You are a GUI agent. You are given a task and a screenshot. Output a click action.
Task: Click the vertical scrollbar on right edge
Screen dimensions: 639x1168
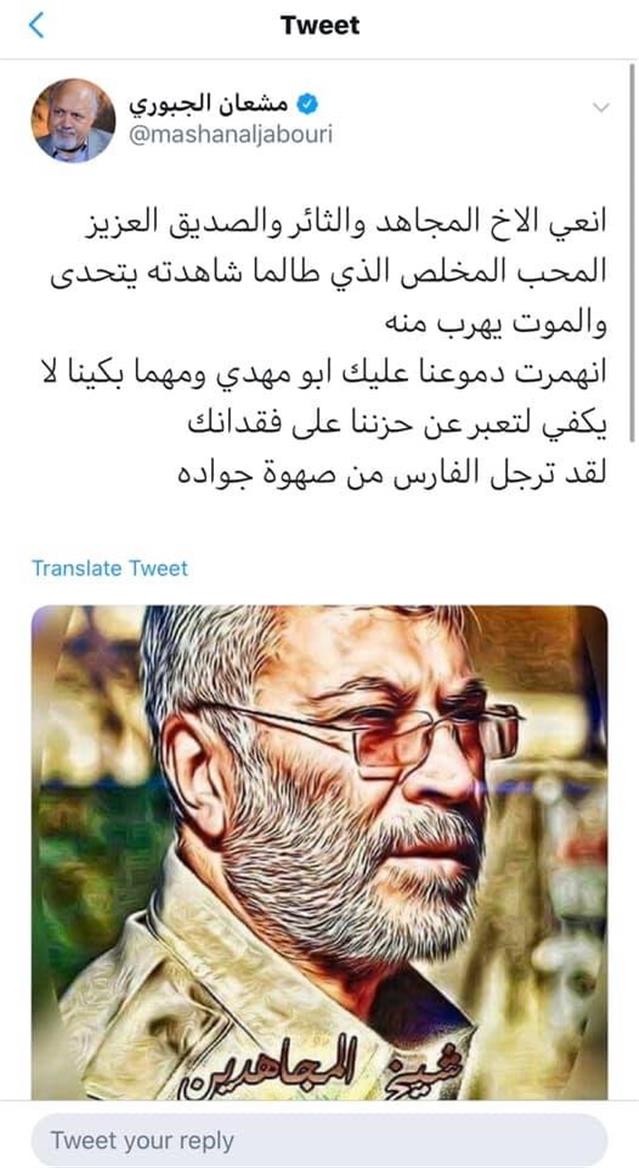pos(632,253)
